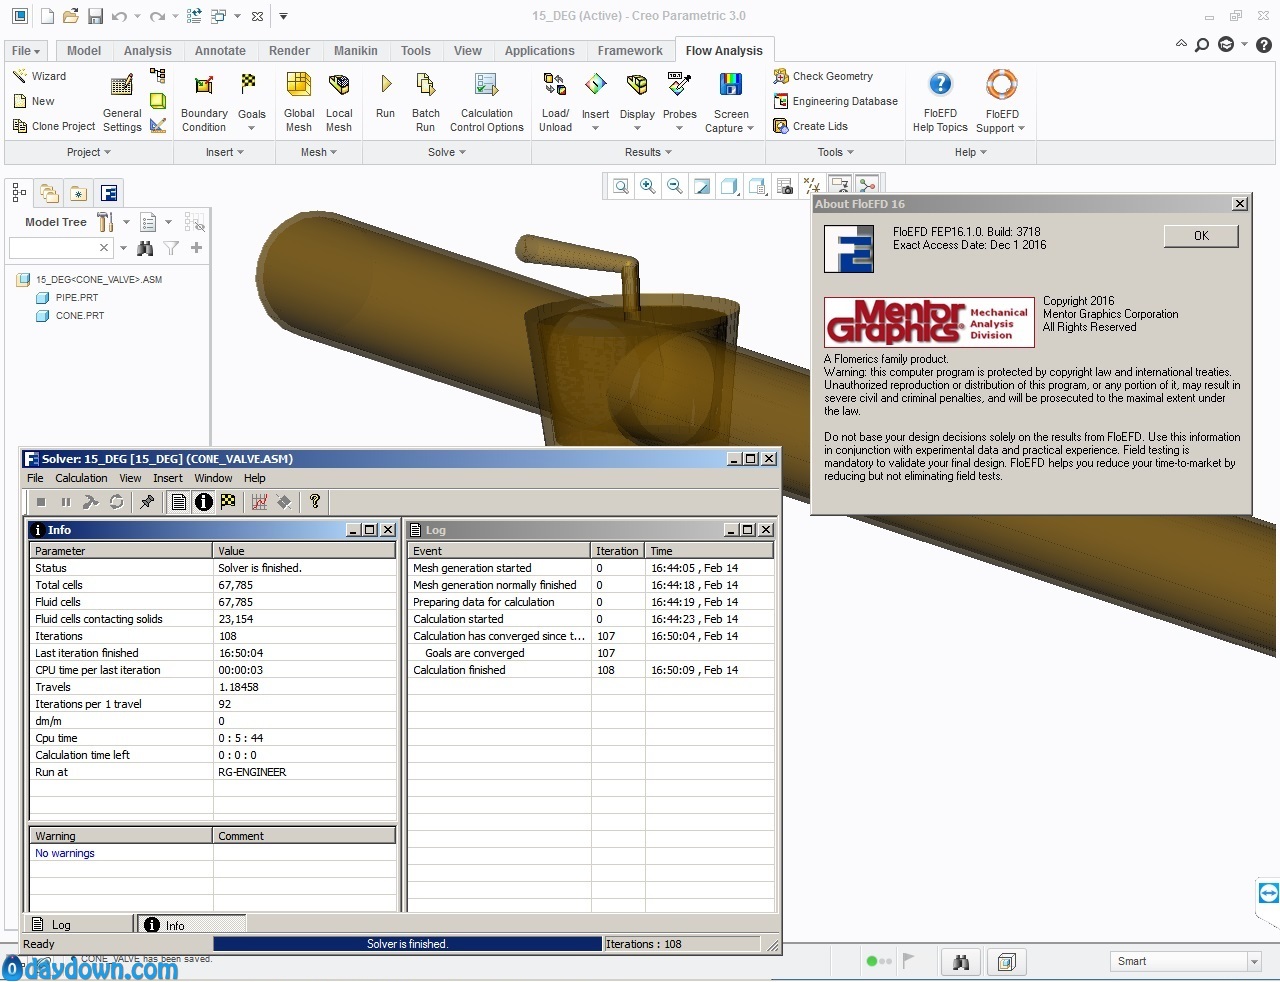This screenshot has width=1280, height=982.
Task: Toggle Log window button in solver toolbar
Action: click(179, 502)
